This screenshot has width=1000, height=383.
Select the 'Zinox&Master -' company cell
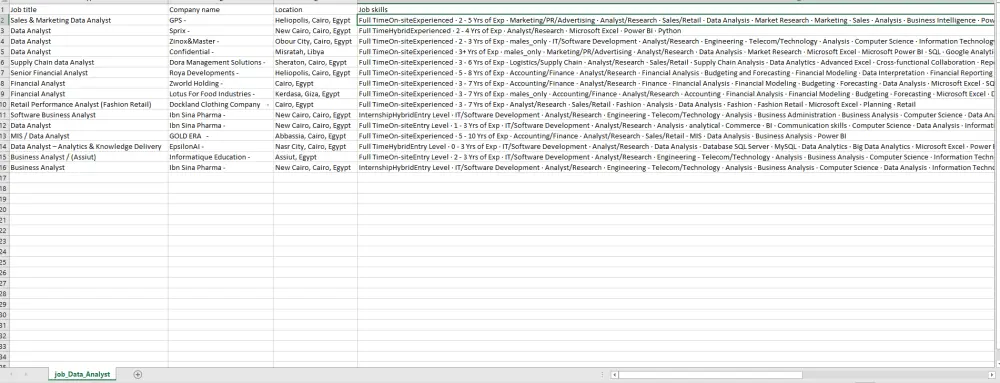pos(221,41)
